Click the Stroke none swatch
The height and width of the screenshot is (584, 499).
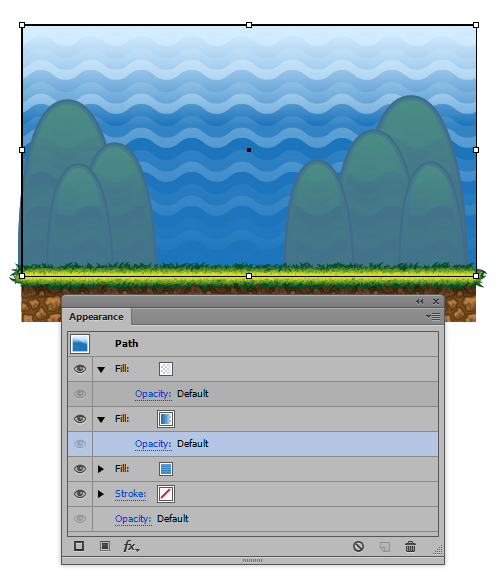point(166,494)
